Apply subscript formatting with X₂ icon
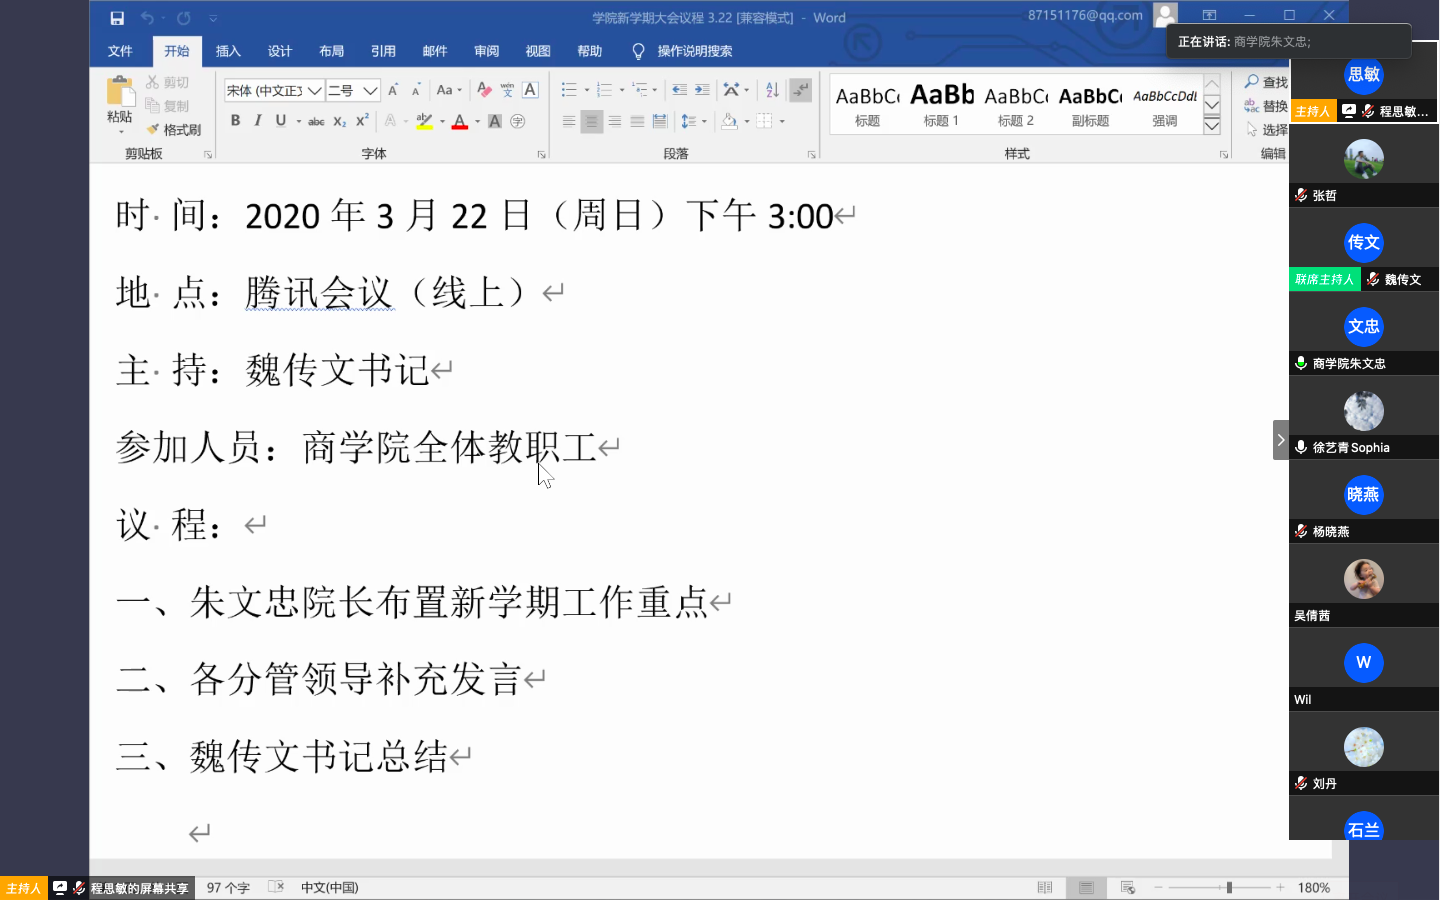This screenshot has width=1440, height=900. coord(340,121)
